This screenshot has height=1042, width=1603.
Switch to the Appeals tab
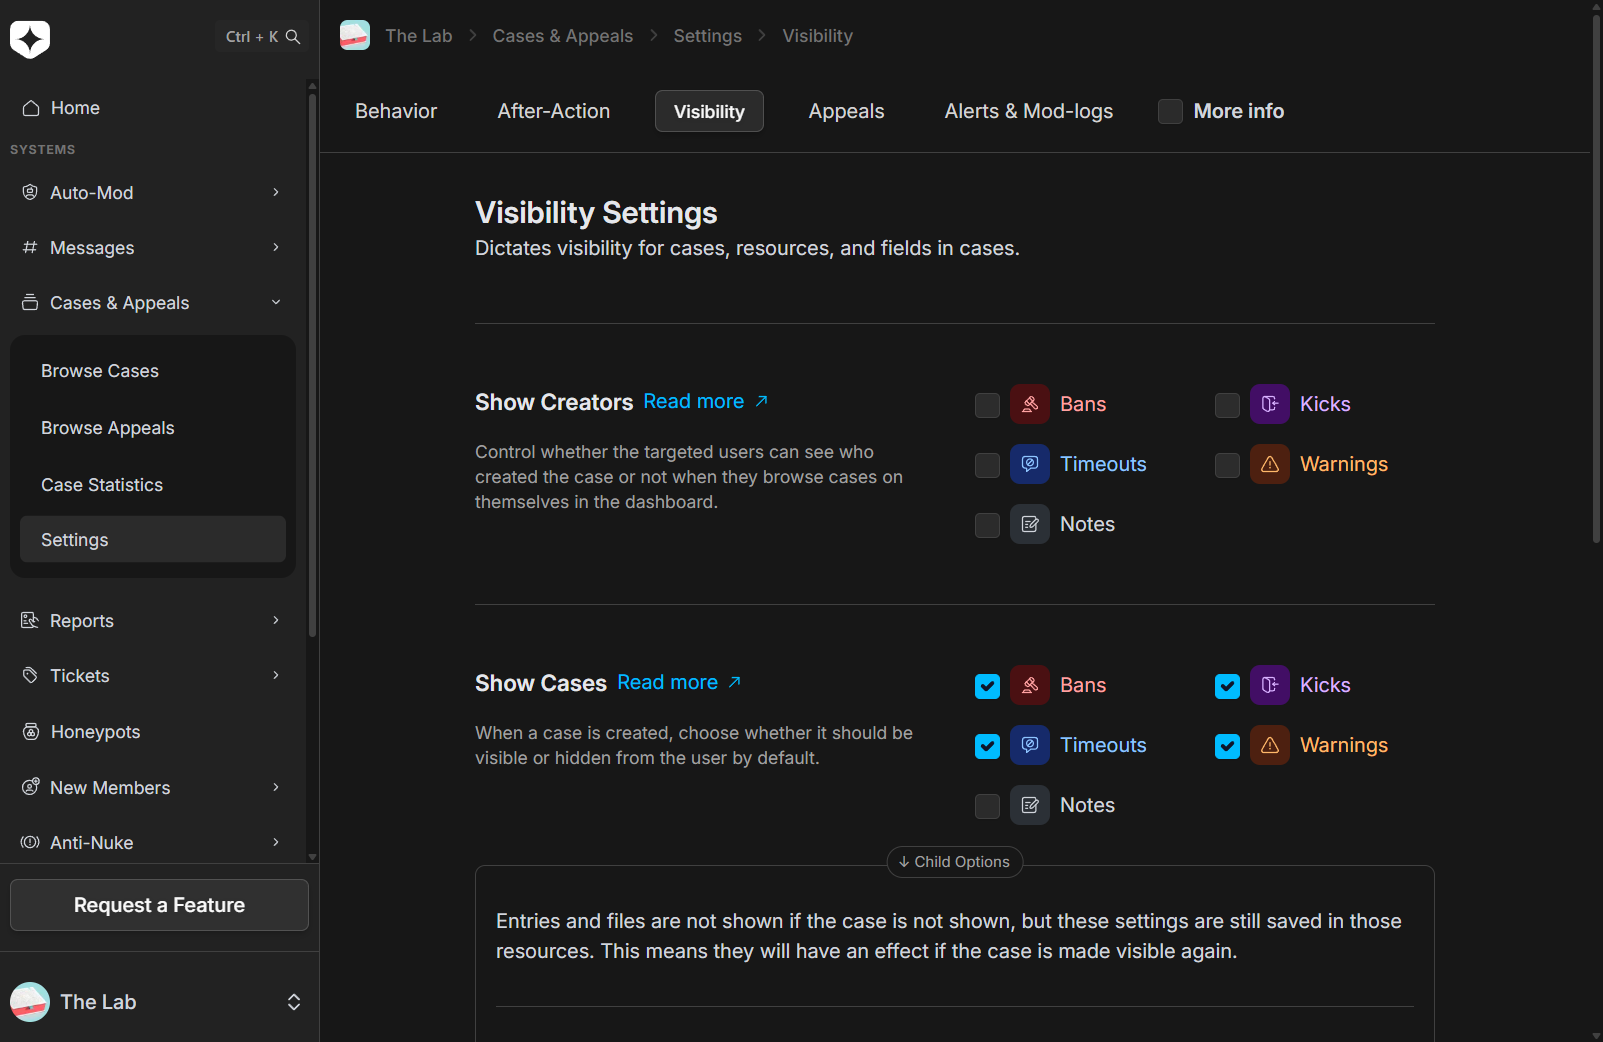click(846, 111)
